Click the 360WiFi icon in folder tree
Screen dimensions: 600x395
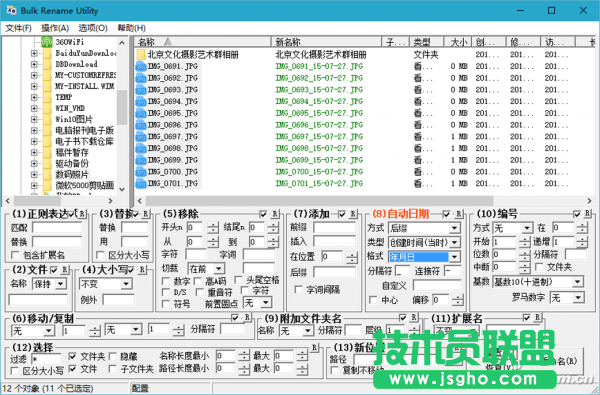(47, 42)
